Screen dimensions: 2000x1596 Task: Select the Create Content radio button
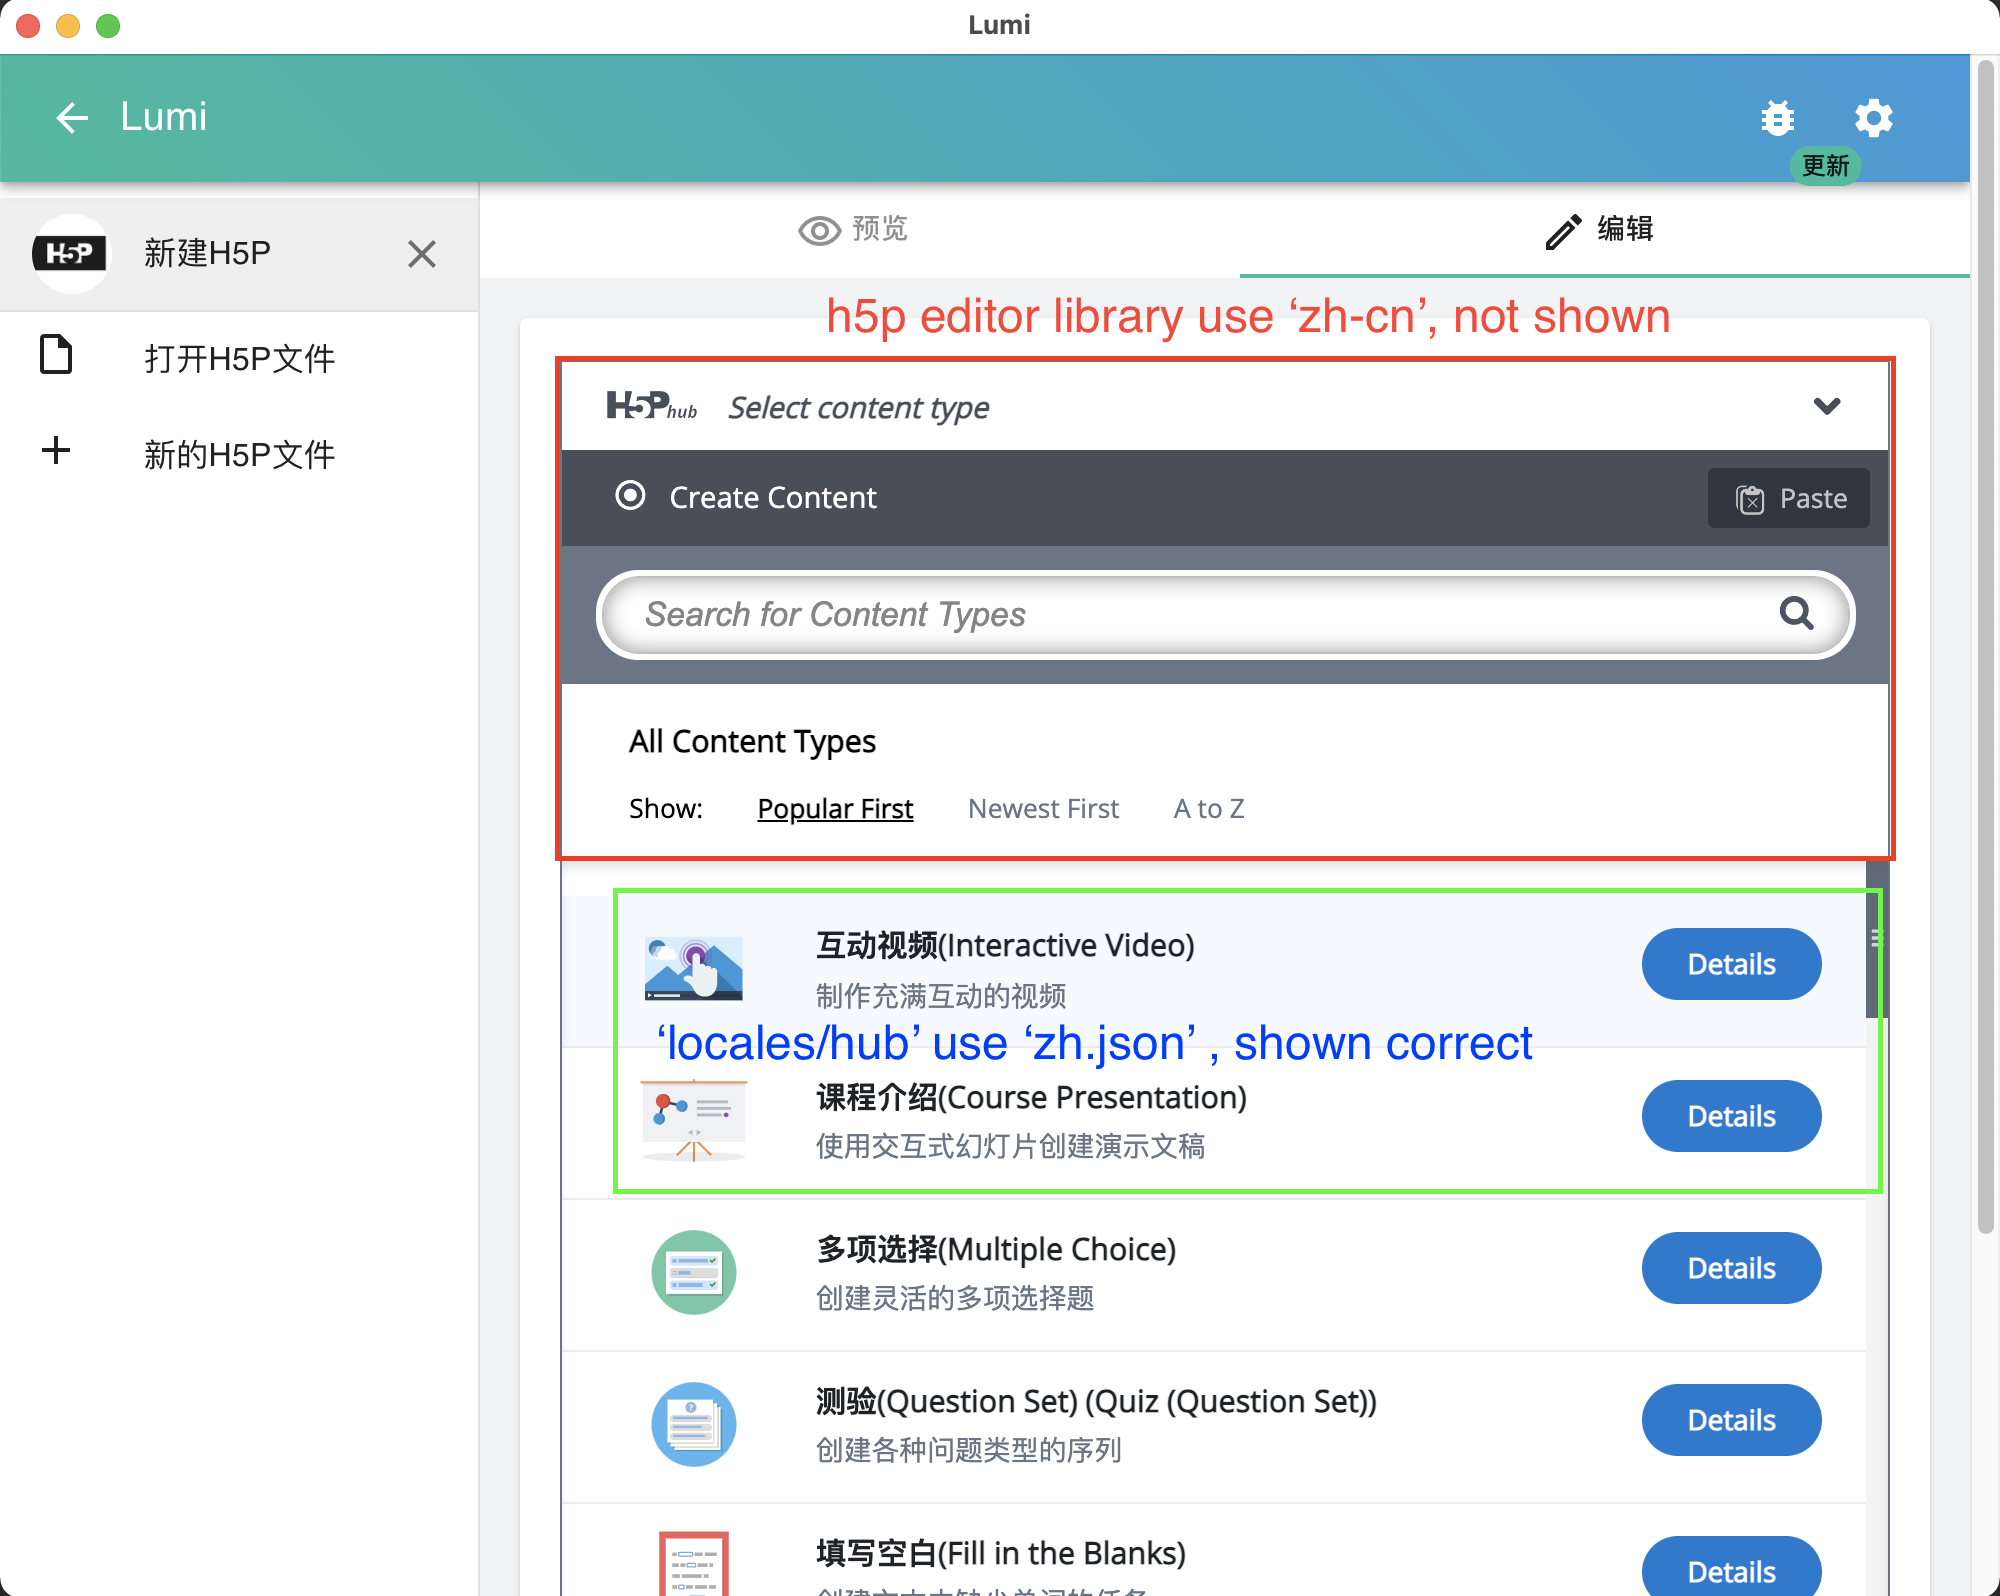(630, 496)
